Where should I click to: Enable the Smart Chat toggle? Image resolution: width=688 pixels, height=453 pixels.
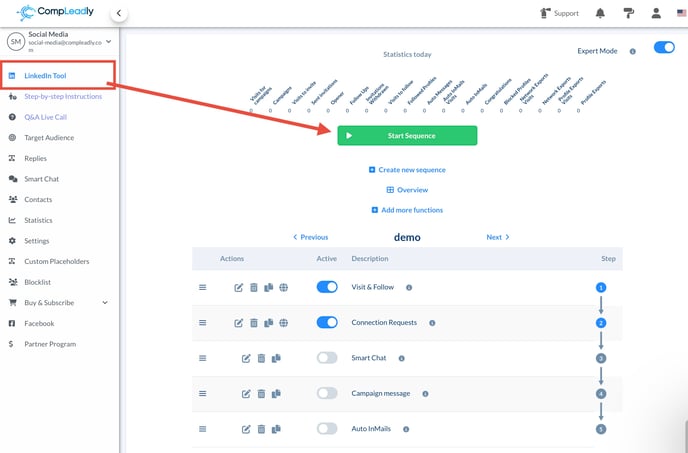327,358
